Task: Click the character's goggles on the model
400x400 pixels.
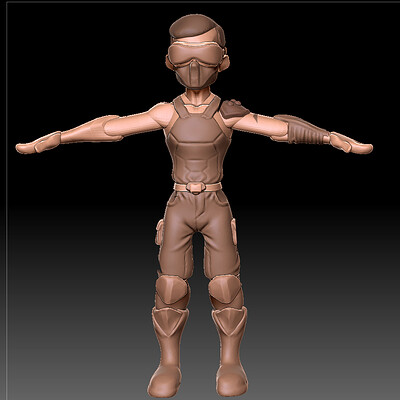Action: tap(196, 53)
